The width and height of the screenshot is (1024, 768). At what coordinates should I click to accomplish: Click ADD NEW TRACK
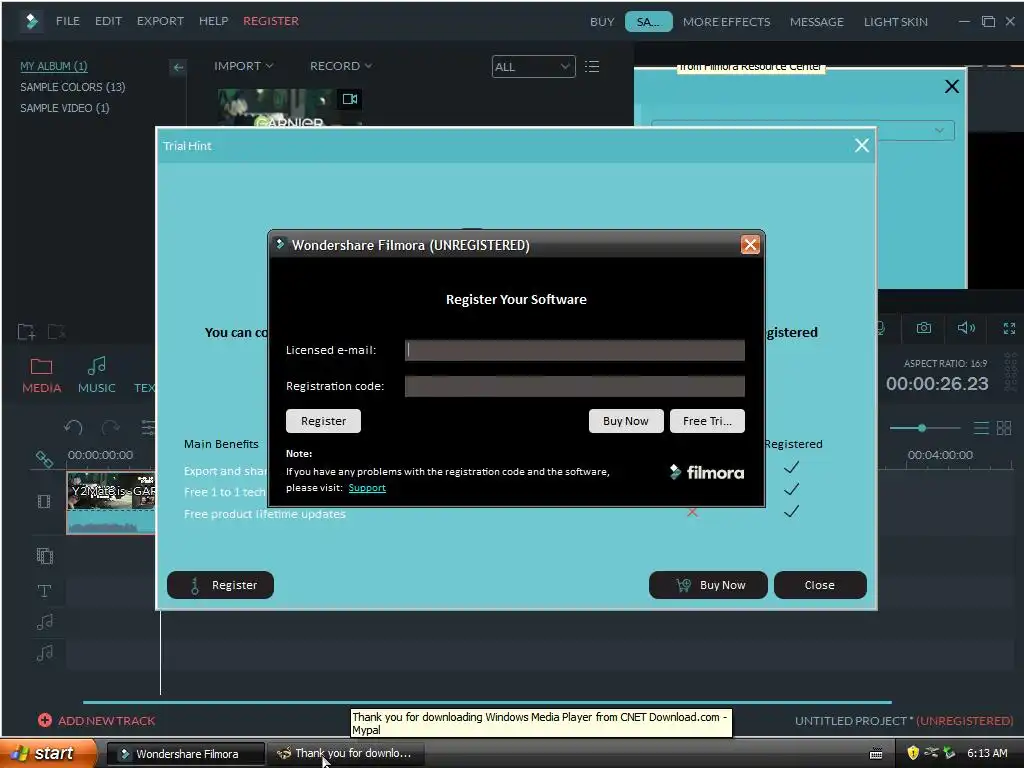[97, 720]
